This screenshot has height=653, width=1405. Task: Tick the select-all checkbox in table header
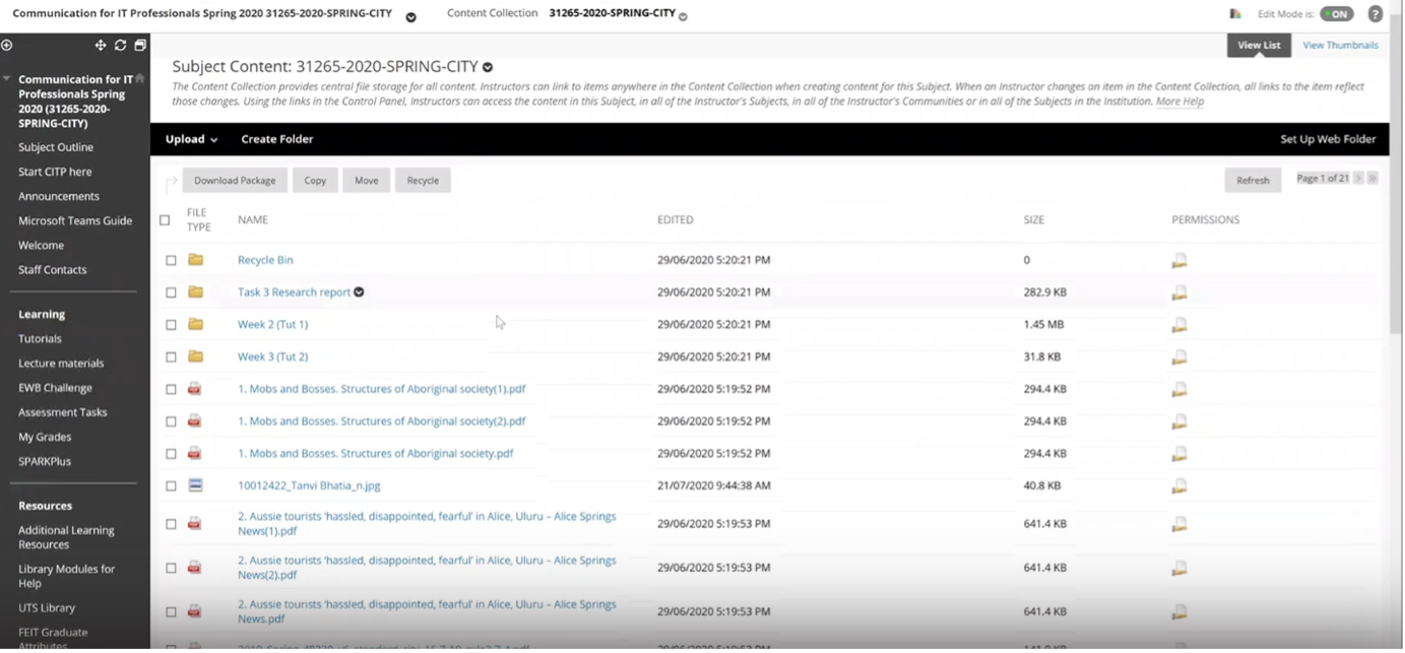click(x=165, y=220)
